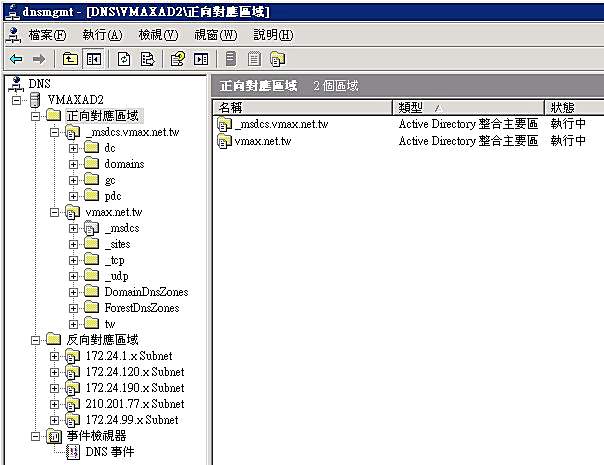604x465 pixels.
Task: Open the 執行(A) menu
Action: 102,35
